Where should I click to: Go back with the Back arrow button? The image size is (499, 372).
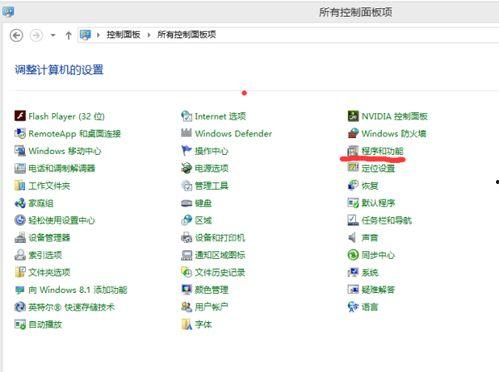click(16, 35)
